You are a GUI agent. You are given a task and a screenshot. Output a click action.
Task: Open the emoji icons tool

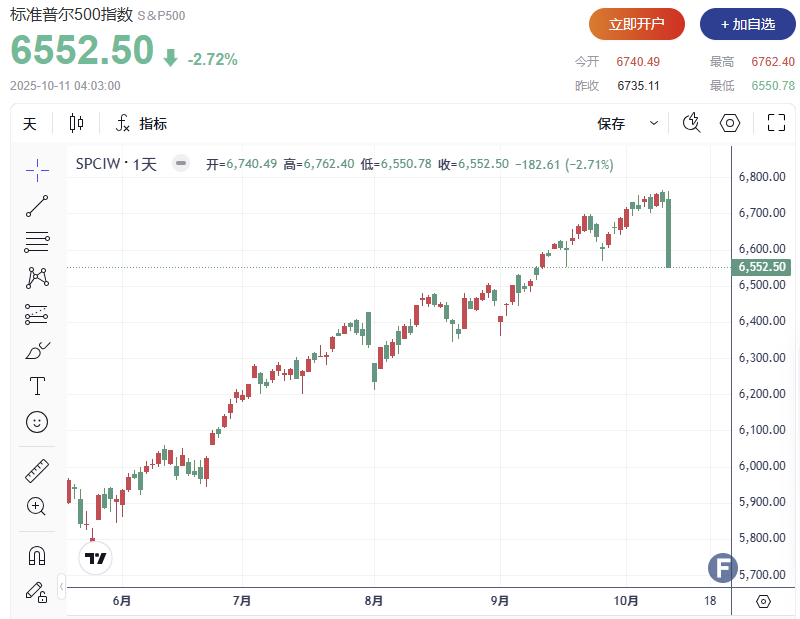tap(37, 422)
